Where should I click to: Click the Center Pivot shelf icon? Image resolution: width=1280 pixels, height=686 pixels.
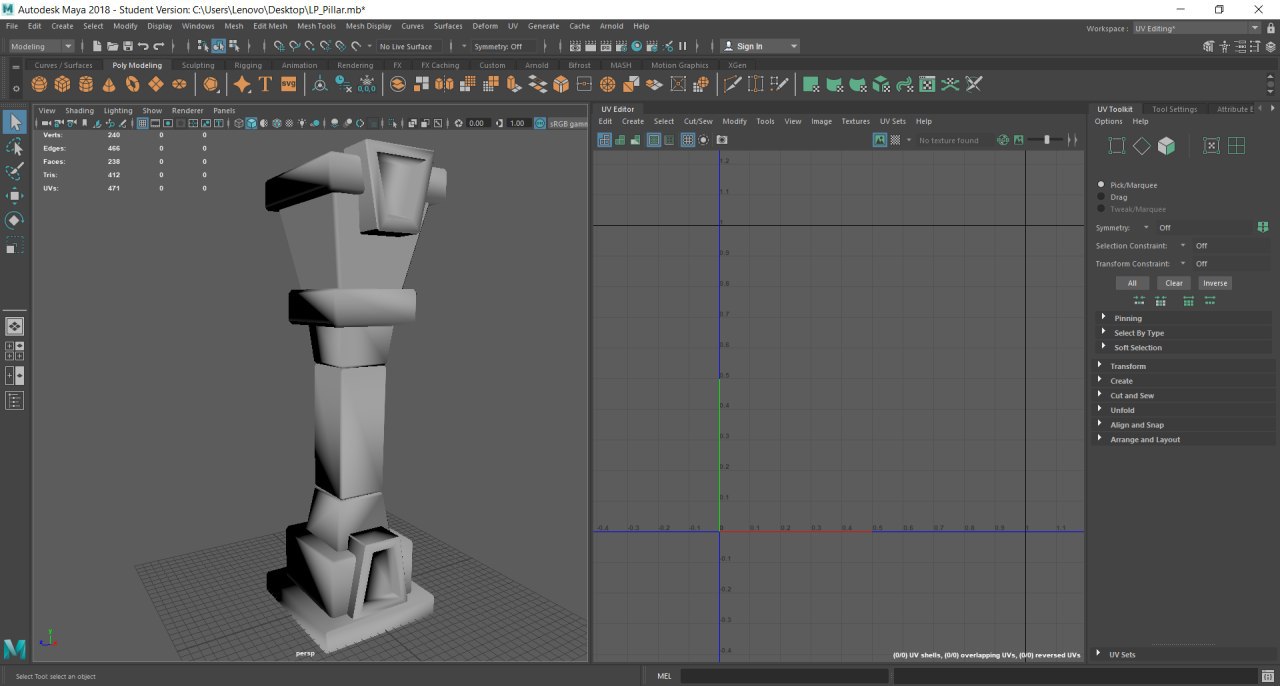[x=319, y=84]
